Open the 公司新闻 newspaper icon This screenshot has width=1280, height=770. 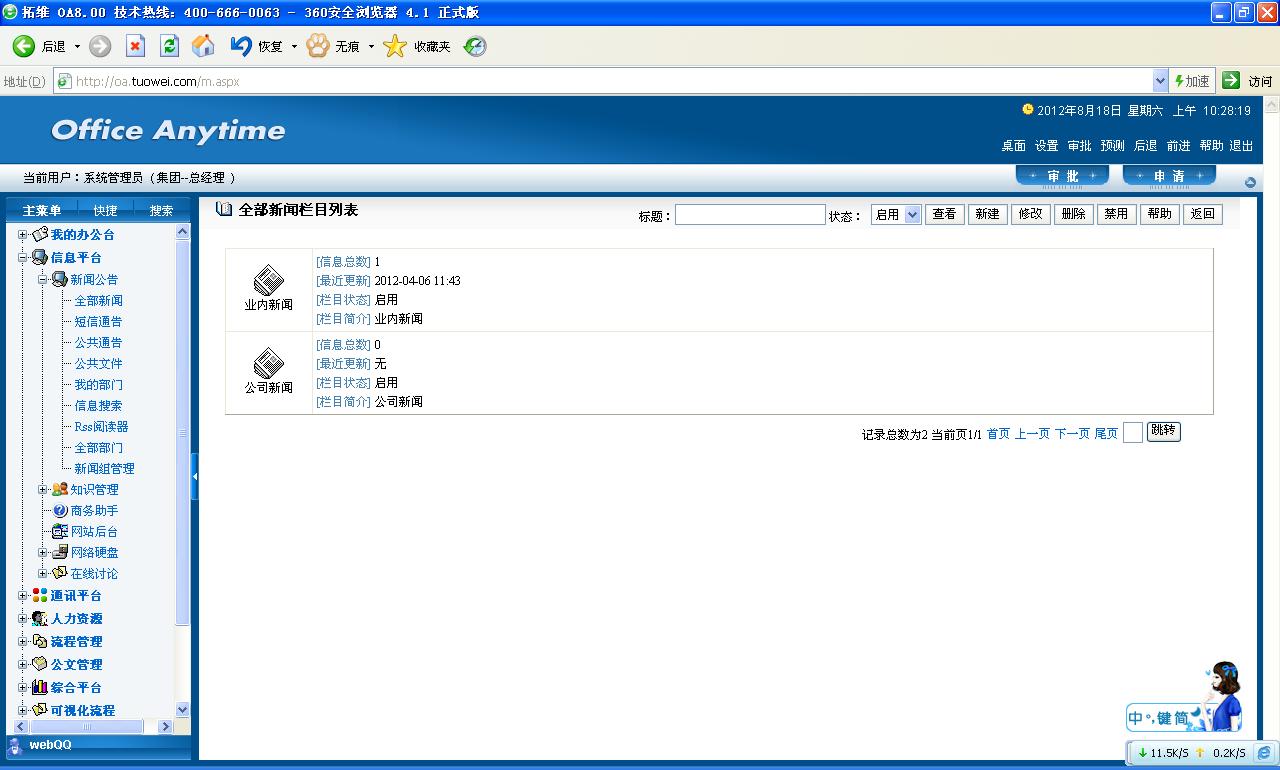pyautogui.click(x=268, y=363)
